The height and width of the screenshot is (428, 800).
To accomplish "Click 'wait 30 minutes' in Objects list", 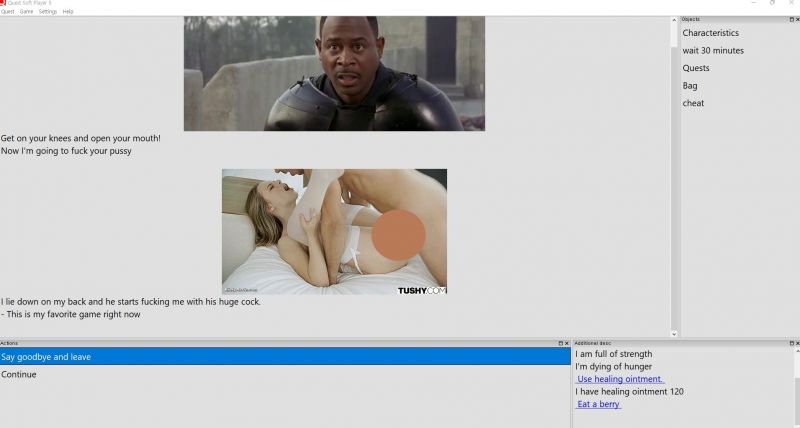I will pos(713,51).
